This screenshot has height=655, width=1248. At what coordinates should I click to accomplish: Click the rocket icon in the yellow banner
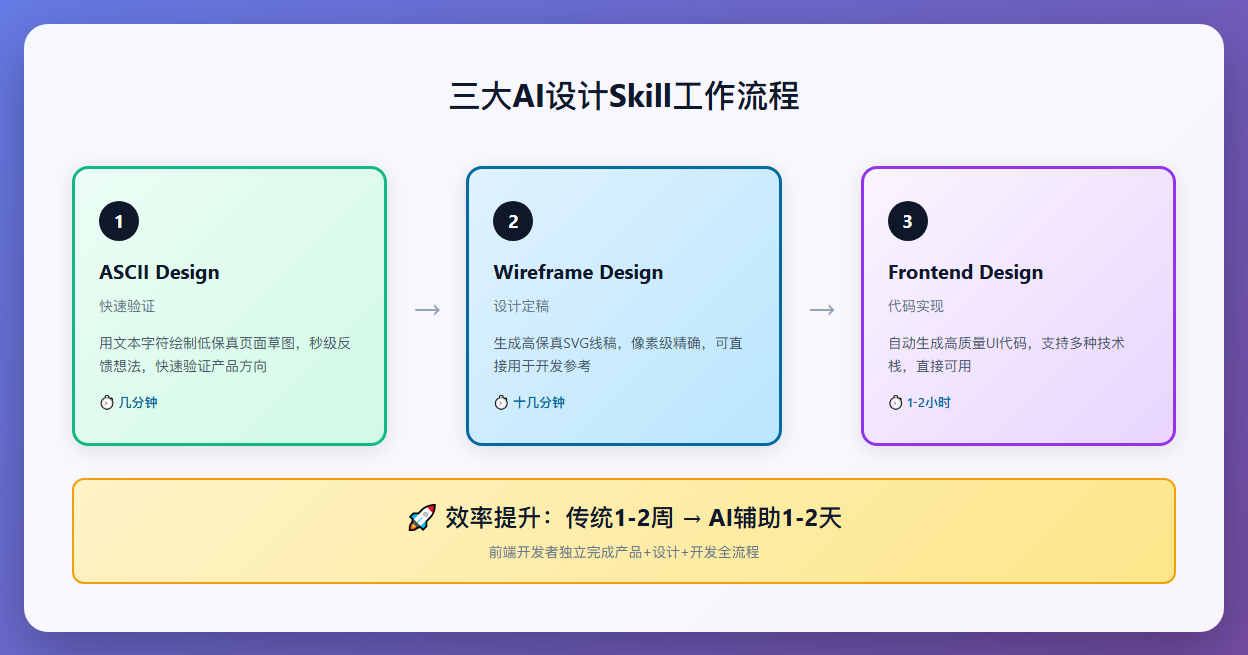click(x=421, y=518)
